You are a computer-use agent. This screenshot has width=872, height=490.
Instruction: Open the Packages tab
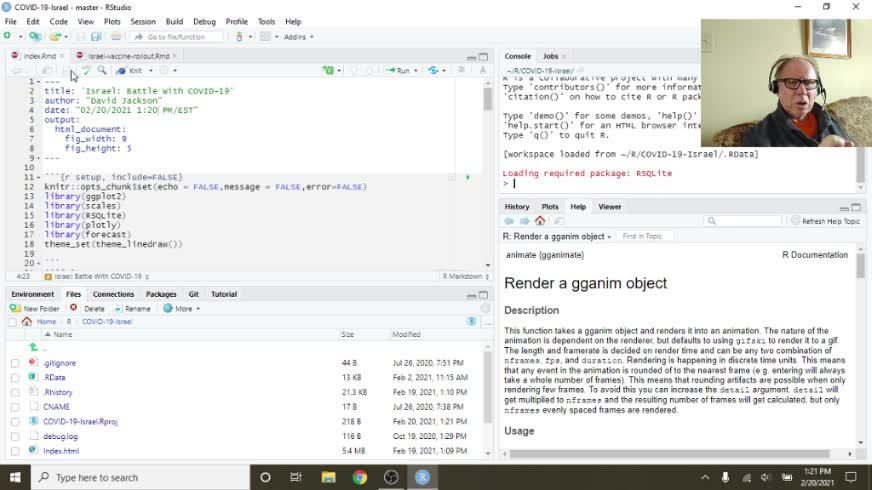point(161,294)
